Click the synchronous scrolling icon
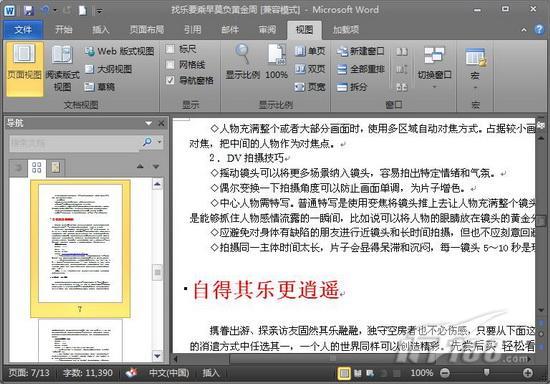The image size is (550, 384). 402,69
